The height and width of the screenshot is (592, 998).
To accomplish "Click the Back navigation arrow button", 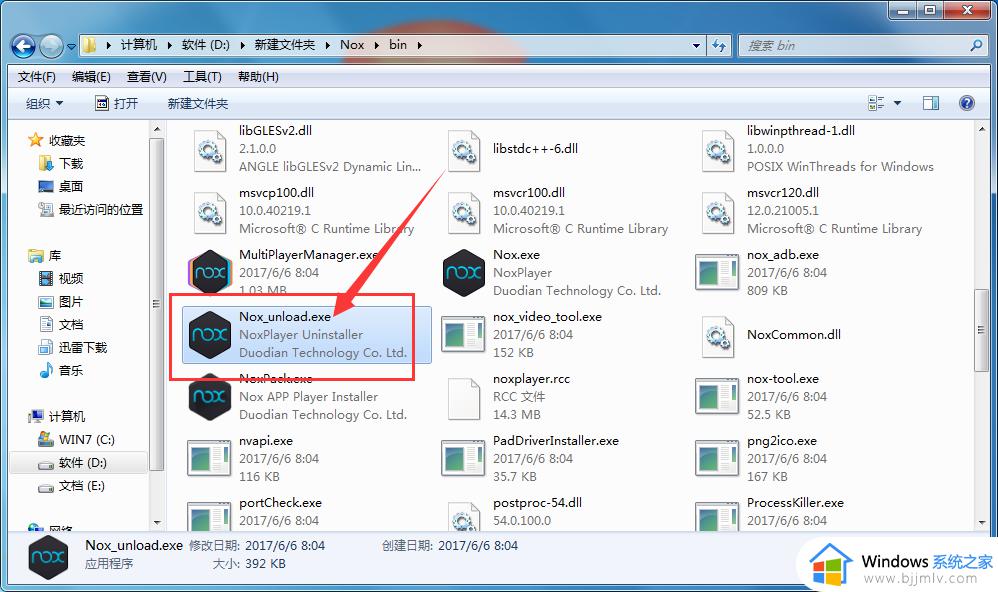I will [x=24, y=46].
